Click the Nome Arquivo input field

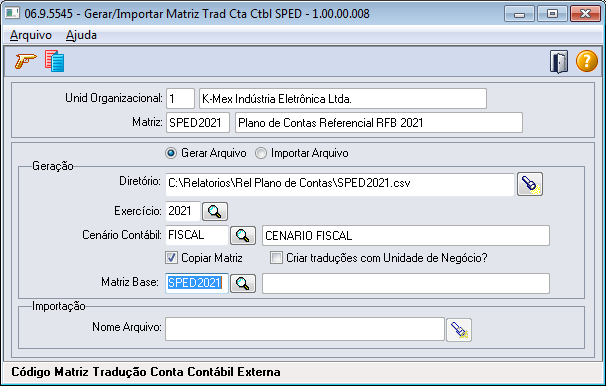click(305, 329)
